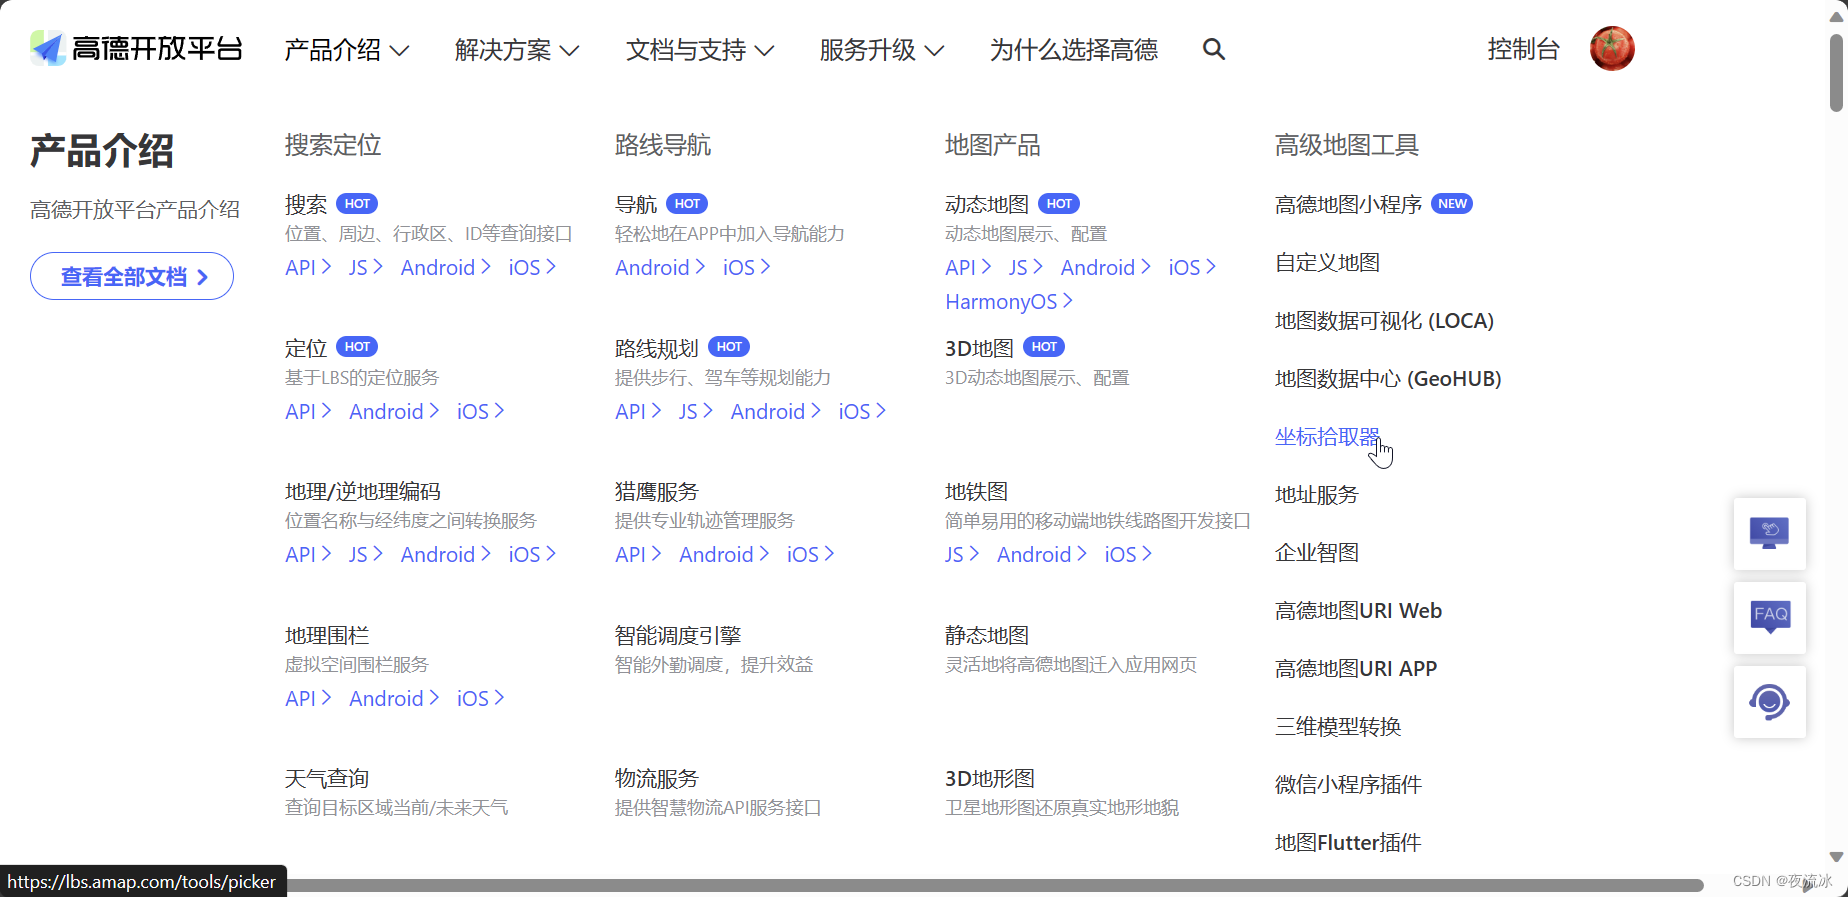This screenshot has width=1848, height=897.
Task: Open 路线规划 JS link
Action: [x=695, y=412]
